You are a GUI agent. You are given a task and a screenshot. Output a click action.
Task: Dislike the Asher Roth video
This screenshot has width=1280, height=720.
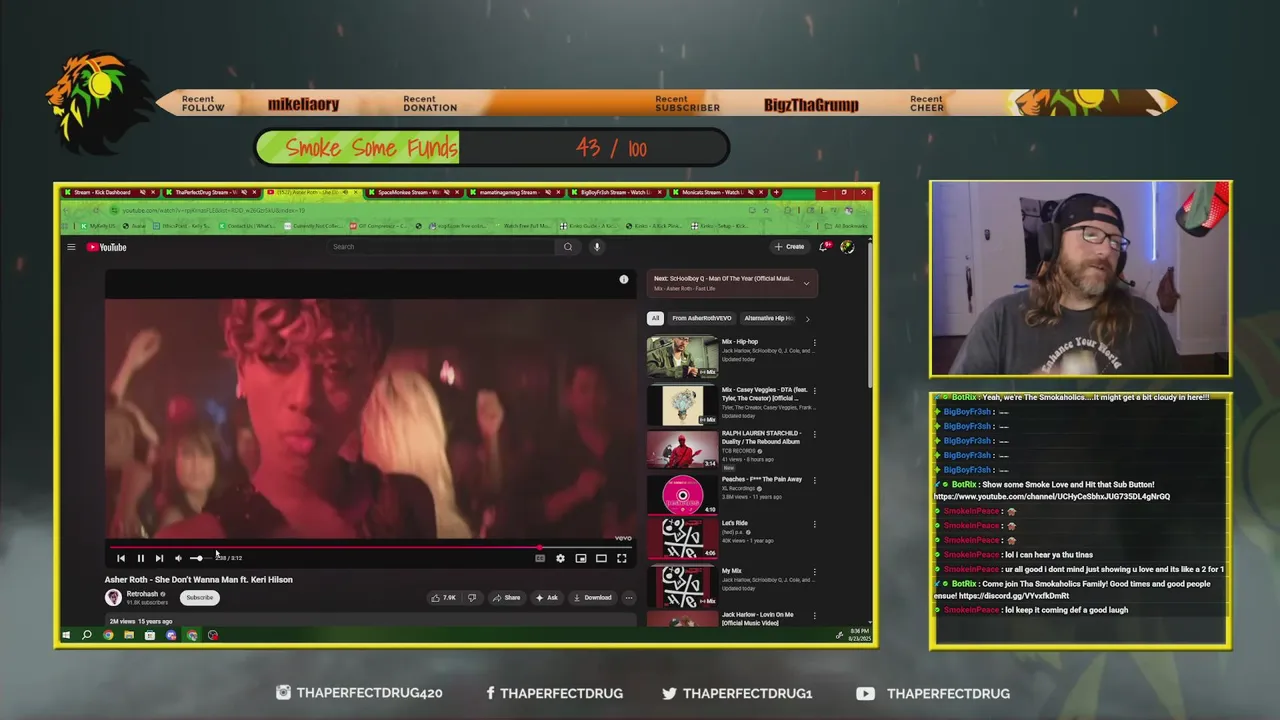(472, 598)
